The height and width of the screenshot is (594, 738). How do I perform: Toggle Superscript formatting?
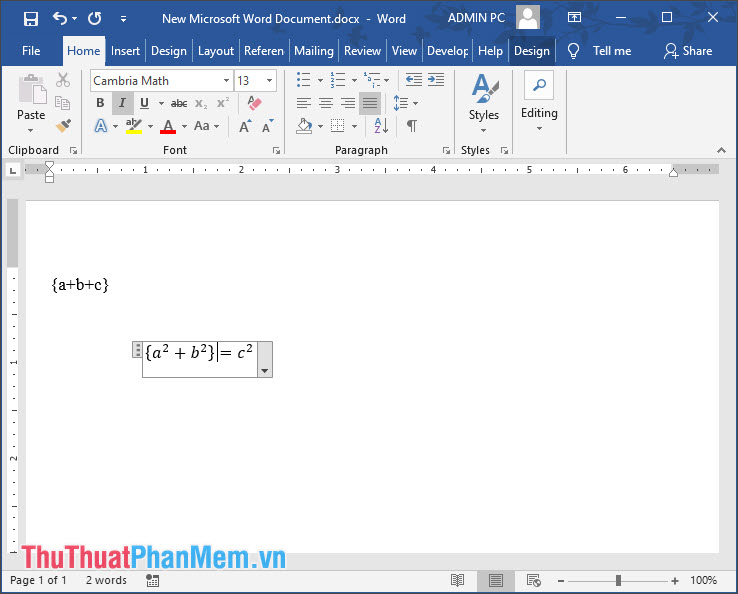(223, 103)
